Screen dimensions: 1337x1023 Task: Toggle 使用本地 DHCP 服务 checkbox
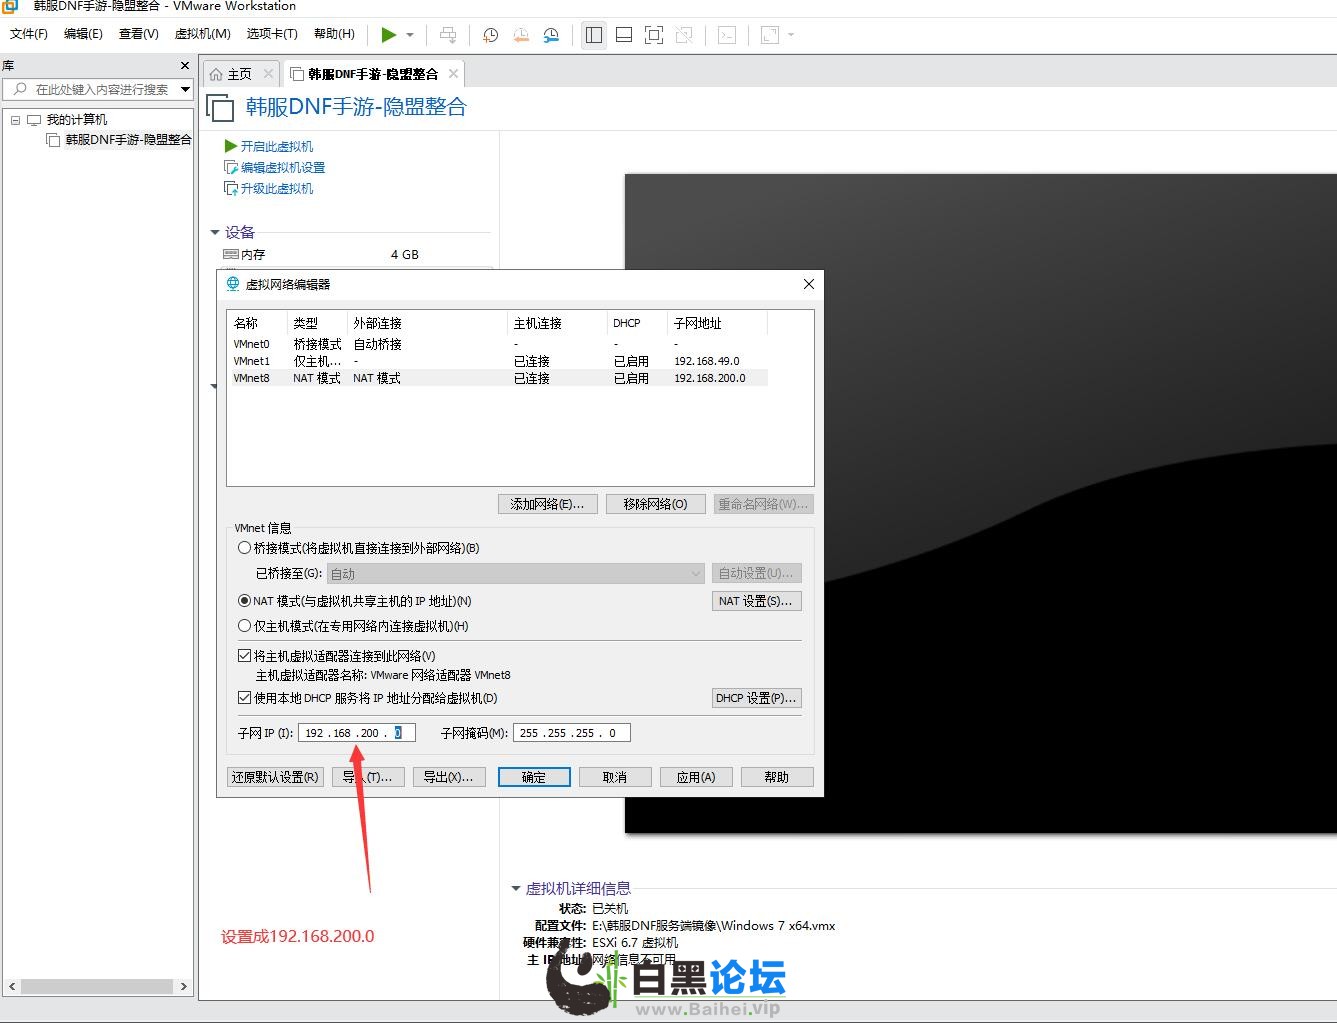[x=244, y=698]
